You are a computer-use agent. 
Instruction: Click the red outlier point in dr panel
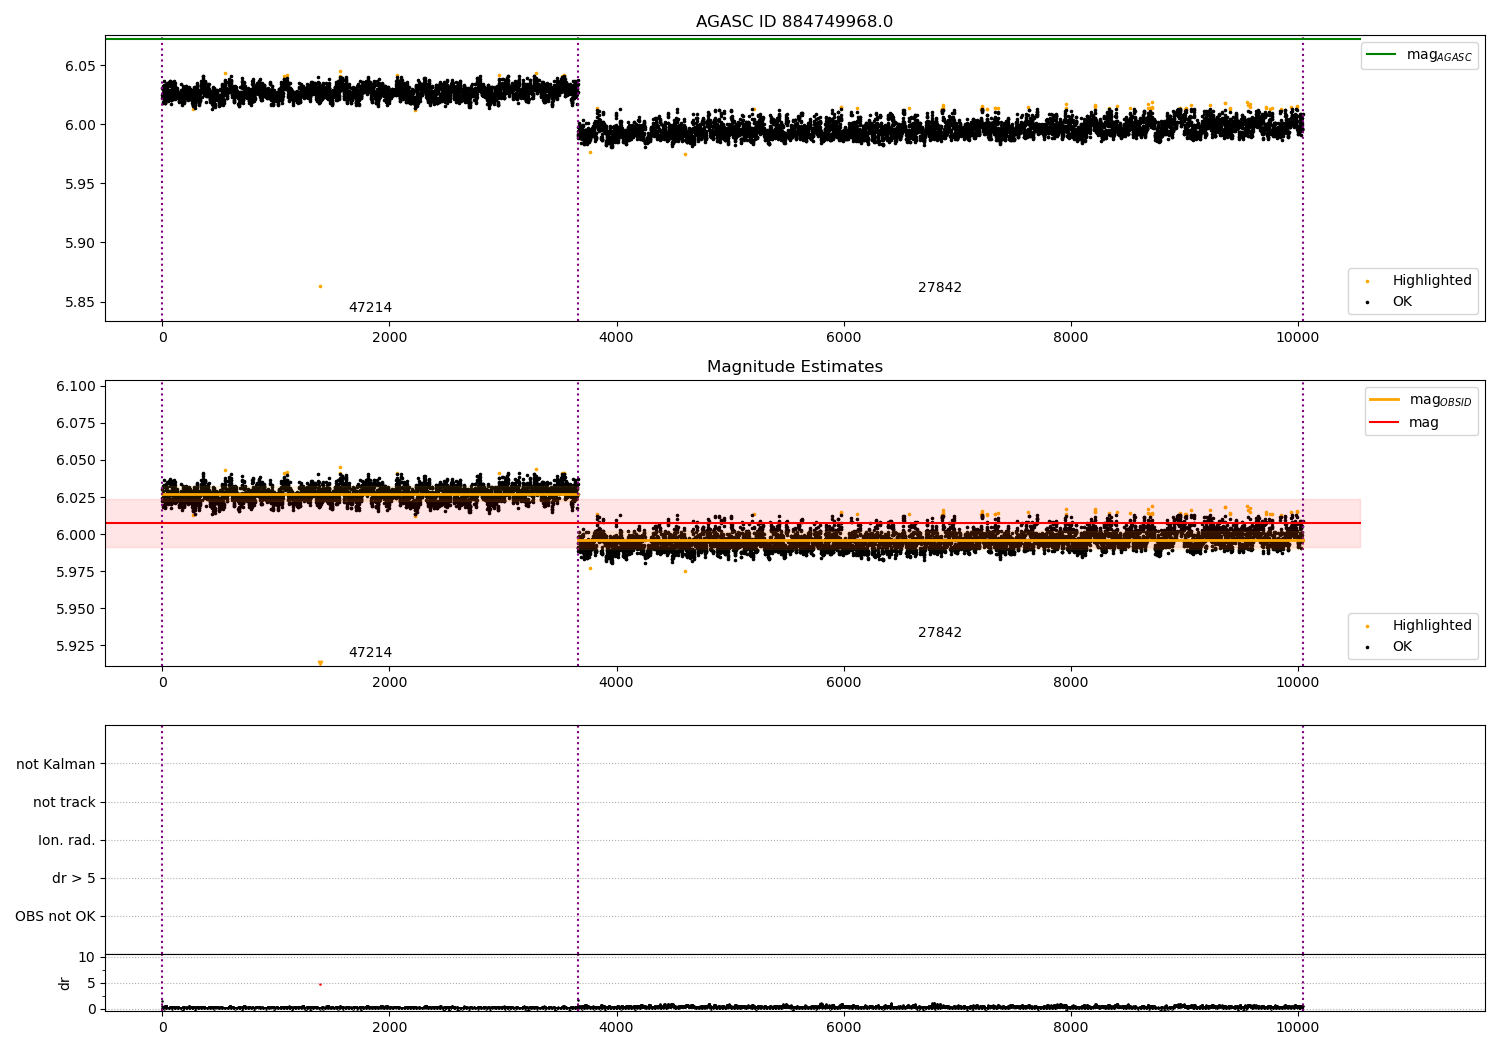320,985
